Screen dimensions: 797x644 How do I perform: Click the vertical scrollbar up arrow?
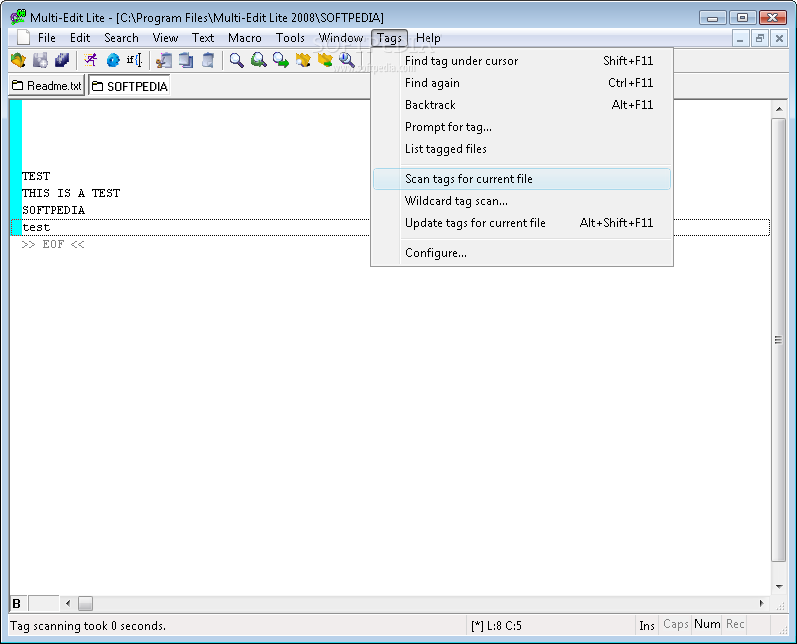pyautogui.click(x=779, y=109)
